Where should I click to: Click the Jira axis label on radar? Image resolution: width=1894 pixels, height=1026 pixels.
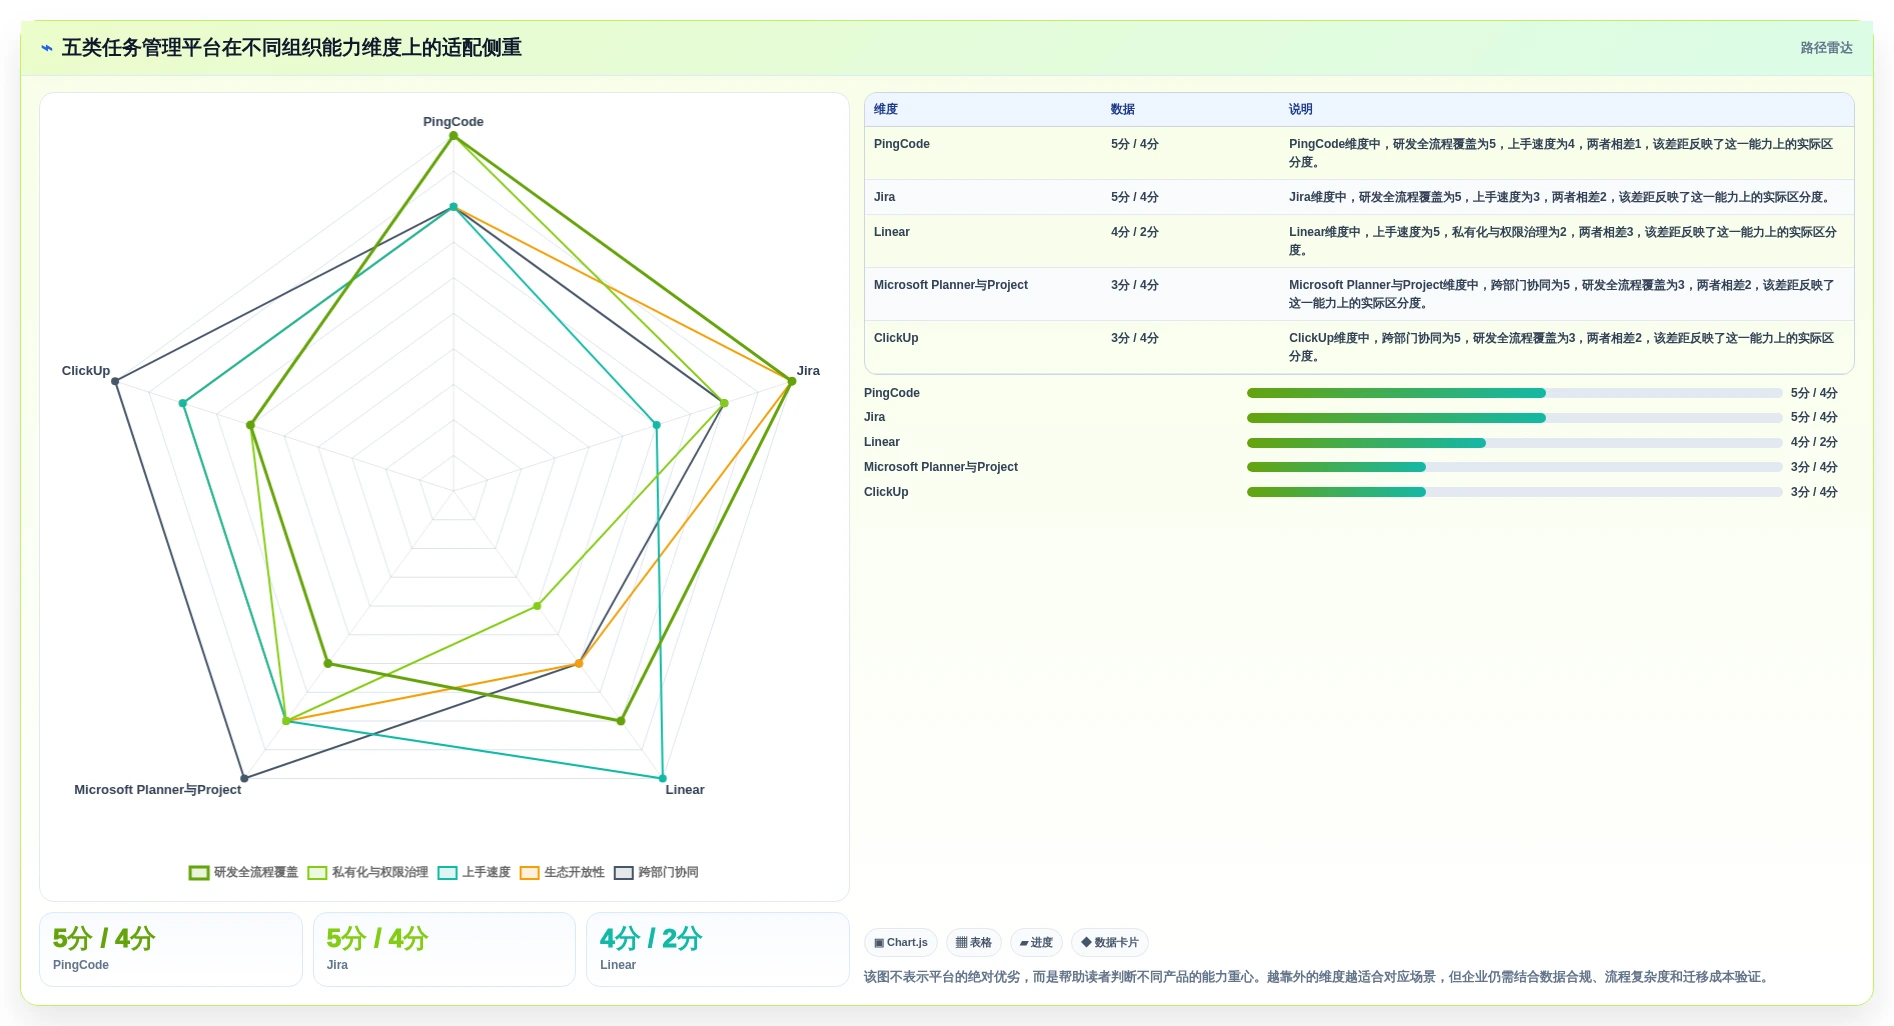tap(808, 371)
